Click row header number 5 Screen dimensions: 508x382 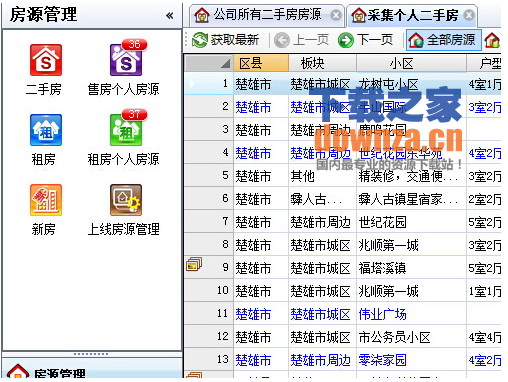click(209, 176)
